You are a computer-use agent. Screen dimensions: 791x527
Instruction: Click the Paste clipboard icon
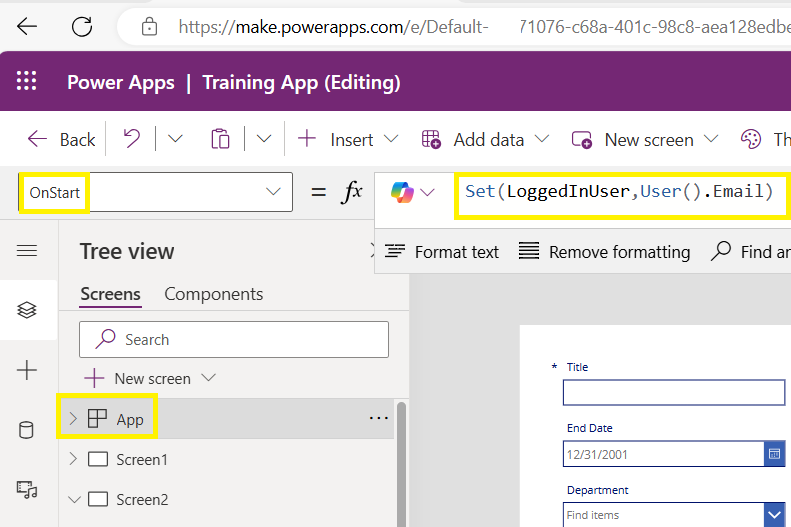pos(220,139)
